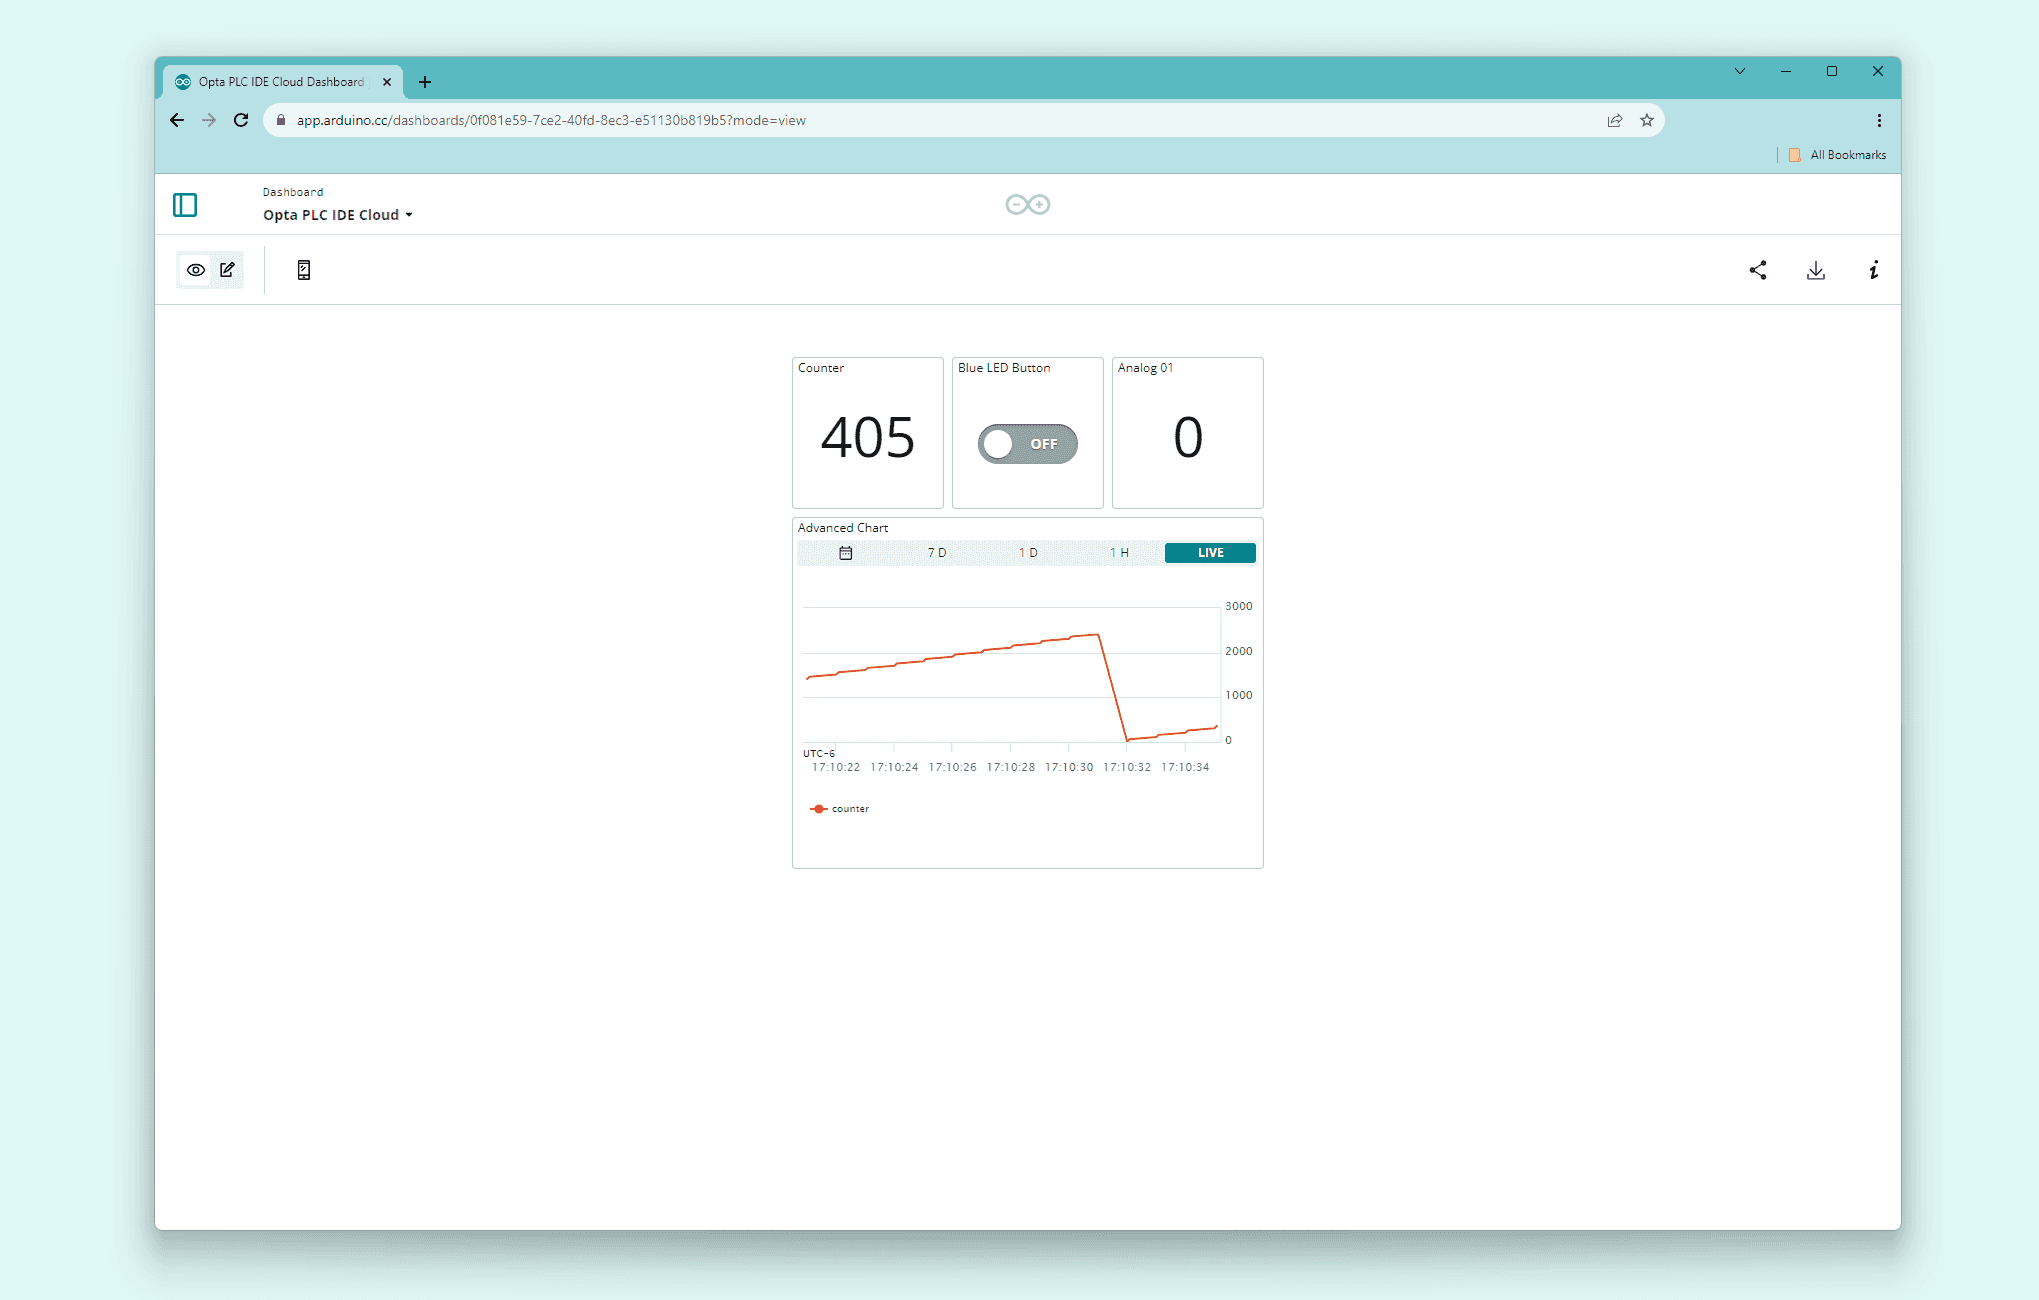Screen dimensions: 2039x1300
Task: Open chart calendar date picker
Action: [x=845, y=553]
